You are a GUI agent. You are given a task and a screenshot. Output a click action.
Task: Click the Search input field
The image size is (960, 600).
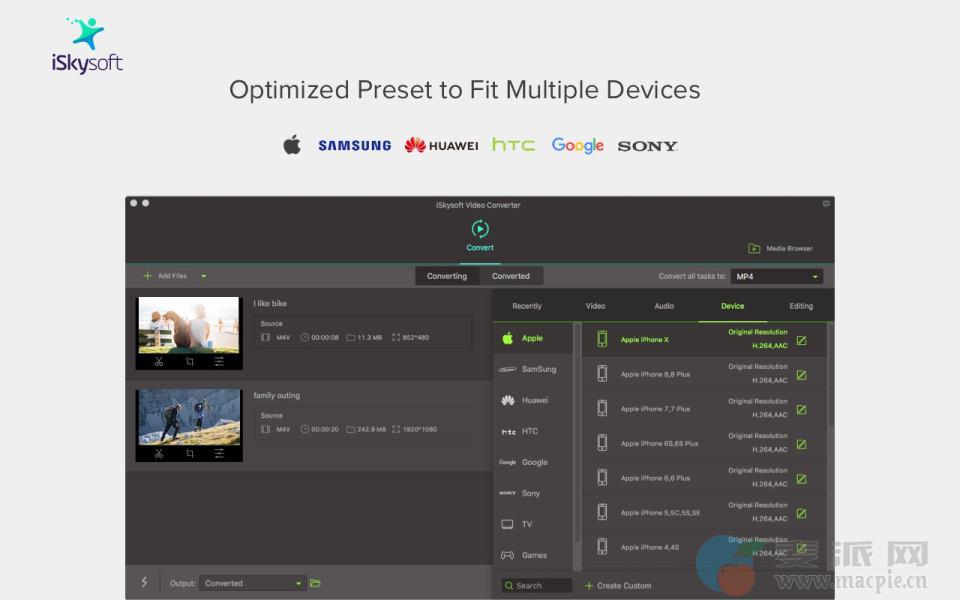(x=537, y=585)
